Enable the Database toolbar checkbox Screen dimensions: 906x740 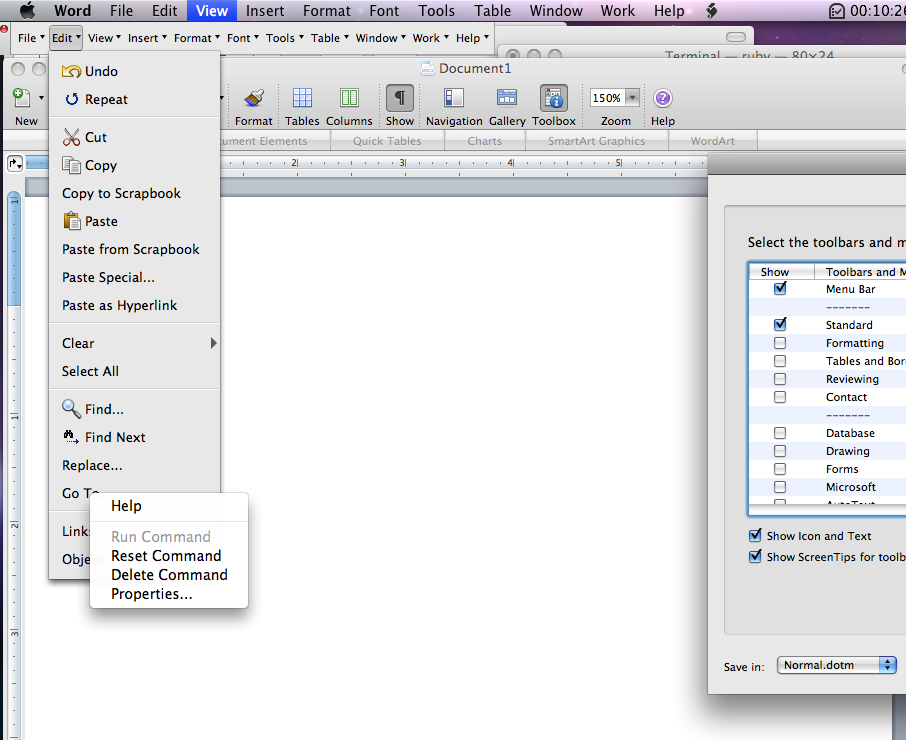point(780,433)
